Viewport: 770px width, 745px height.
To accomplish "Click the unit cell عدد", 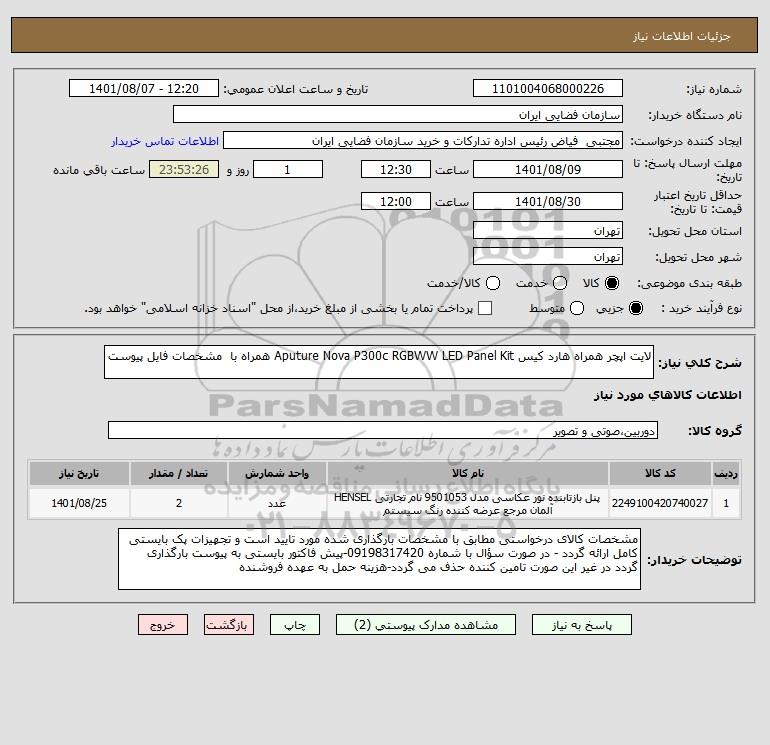I will pos(277,503).
